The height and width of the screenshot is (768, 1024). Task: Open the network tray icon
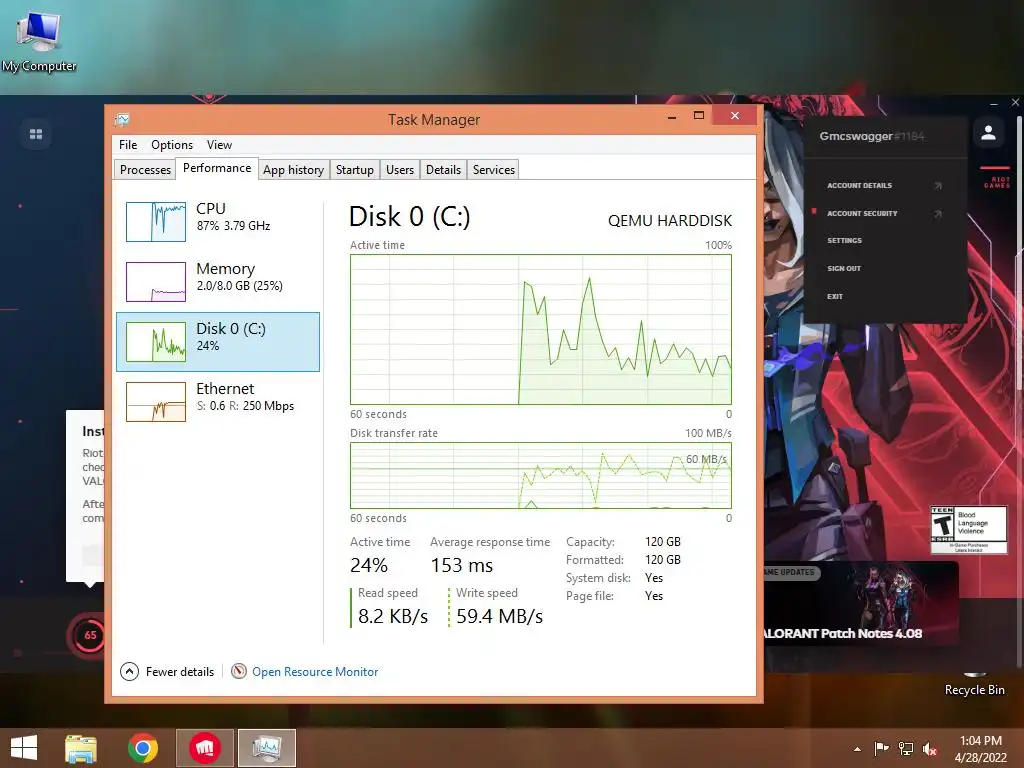906,749
